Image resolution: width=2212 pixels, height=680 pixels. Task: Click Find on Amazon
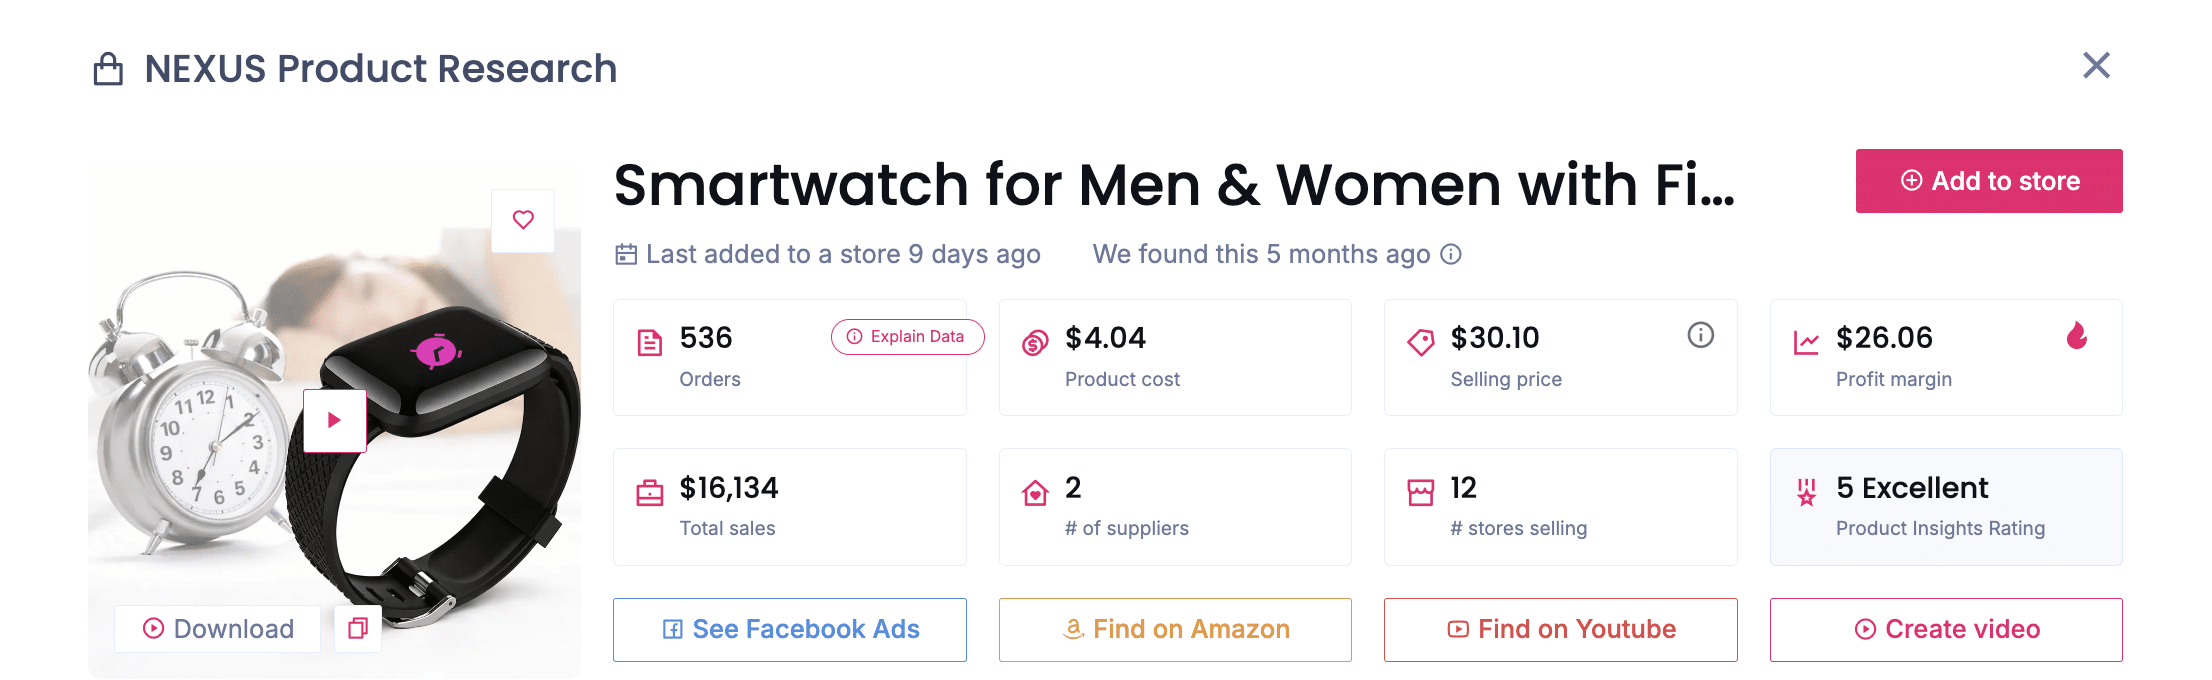[1175, 629]
